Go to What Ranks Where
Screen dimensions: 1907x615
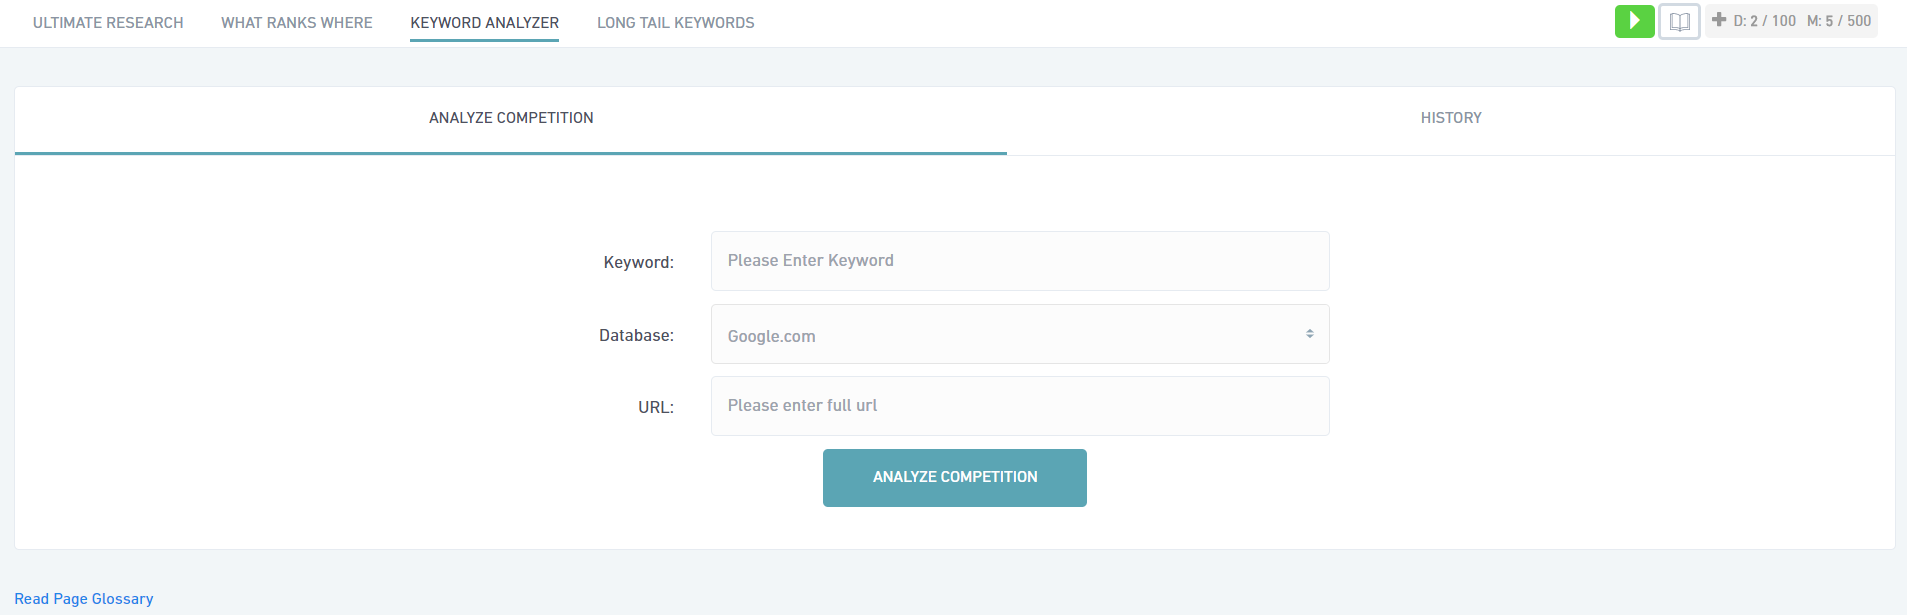[297, 23]
